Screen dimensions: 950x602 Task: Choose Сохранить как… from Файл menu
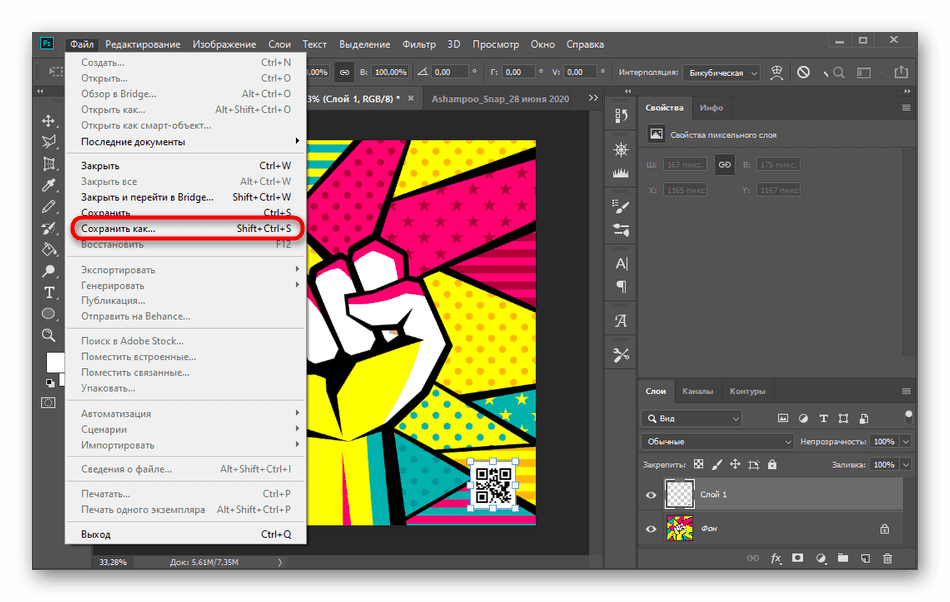click(x=186, y=229)
